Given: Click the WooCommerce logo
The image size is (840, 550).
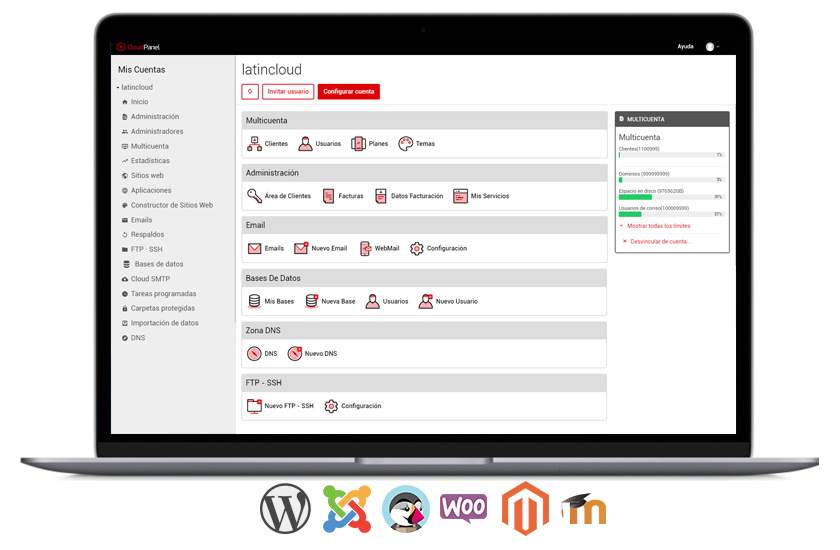Looking at the screenshot, I should coord(463,508).
